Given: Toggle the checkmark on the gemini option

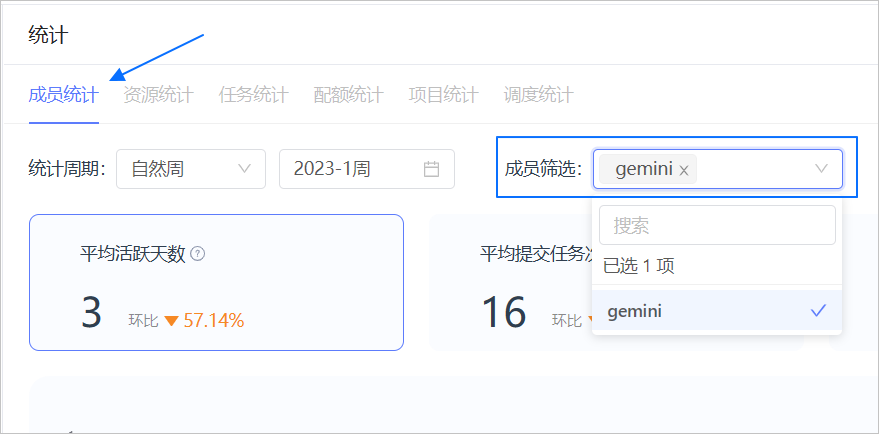Looking at the screenshot, I should click(x=818, y=311).
